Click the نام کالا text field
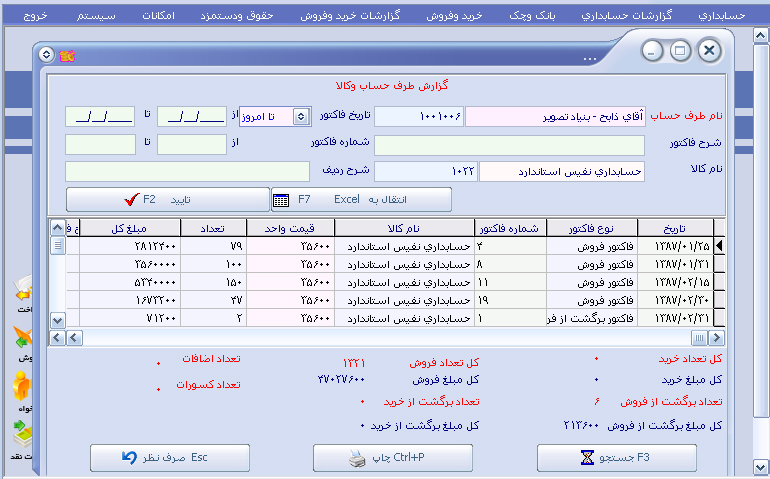The image size is (770, 479). (x=562, y=171)
